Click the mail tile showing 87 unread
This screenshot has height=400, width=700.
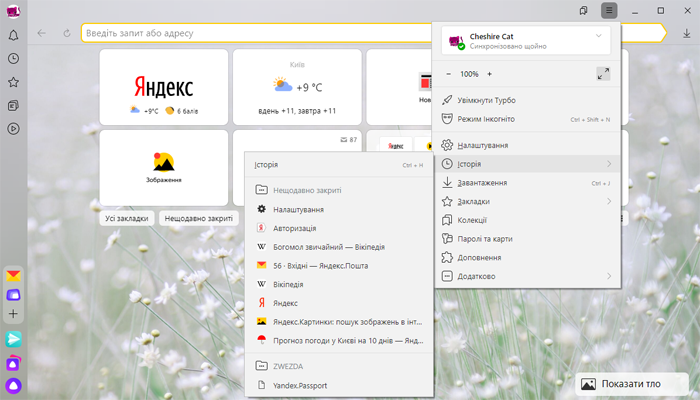(x=297, y=141)
